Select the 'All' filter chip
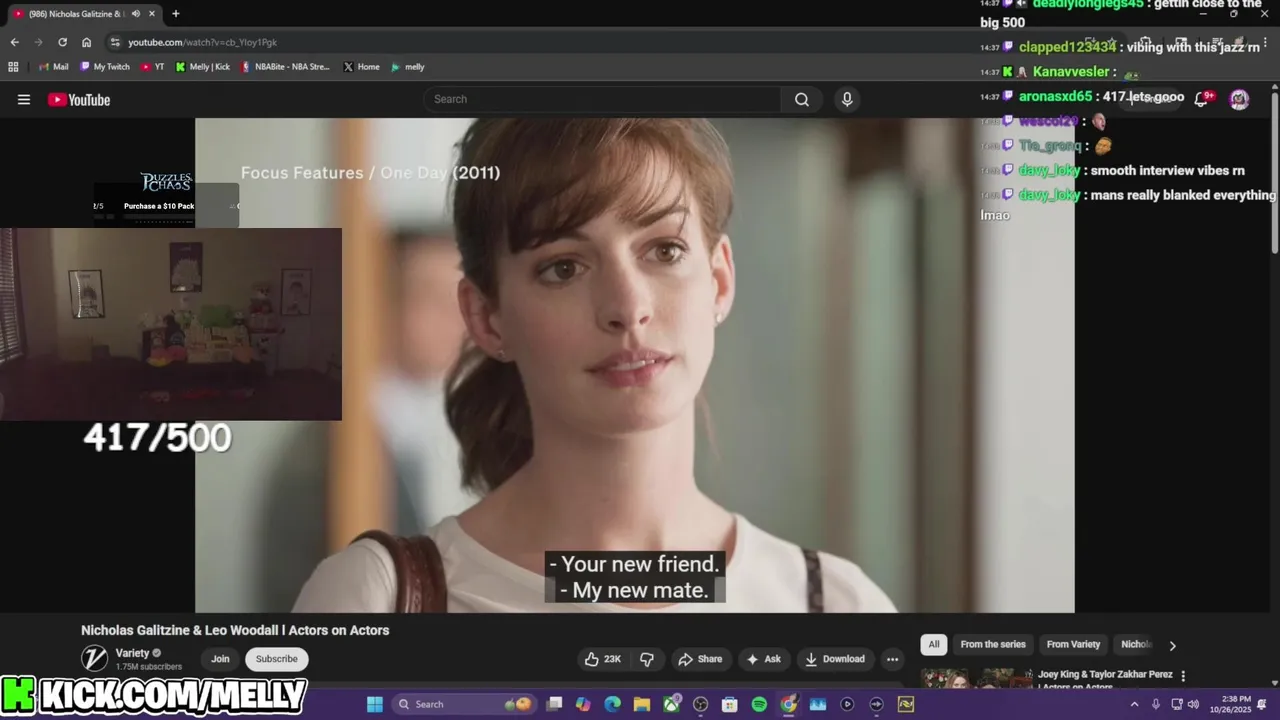Screen dimensions: 1280x720 coord(934,644)
